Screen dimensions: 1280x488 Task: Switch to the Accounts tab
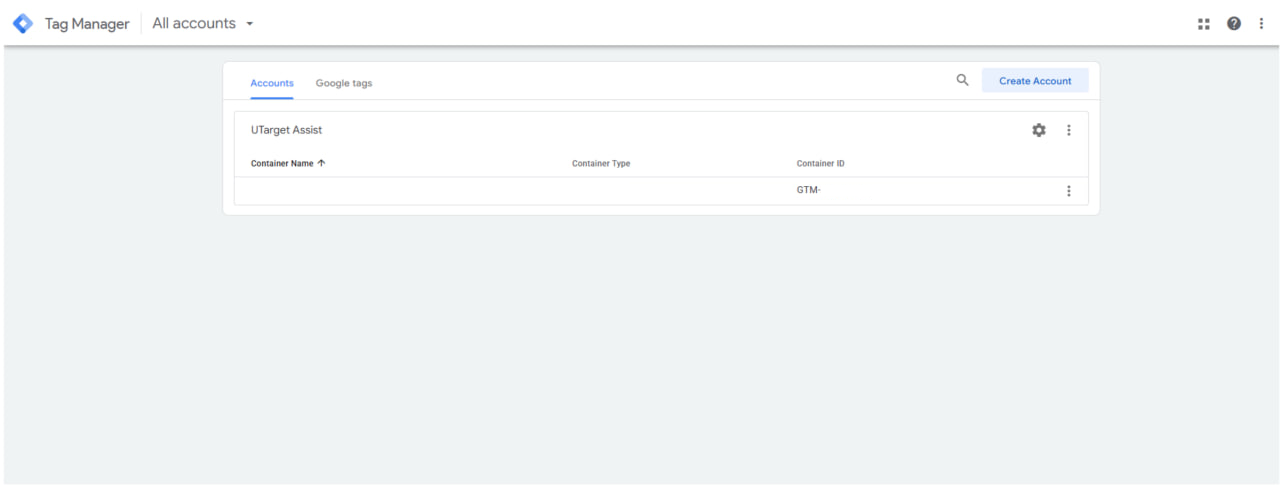coord(272,83)
